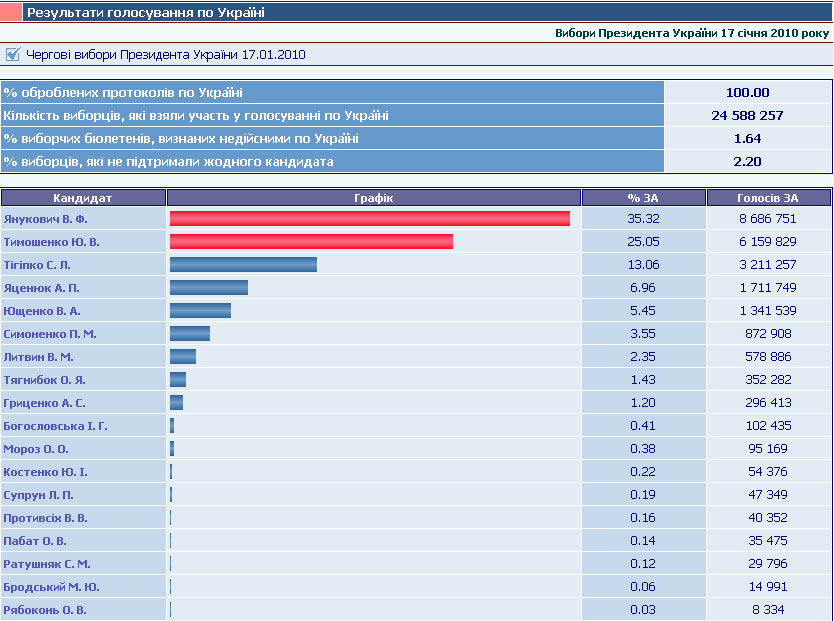The image size is (834, 621).
Task: Open Ющенко В. А. details
Action: [x=42, y=311]
